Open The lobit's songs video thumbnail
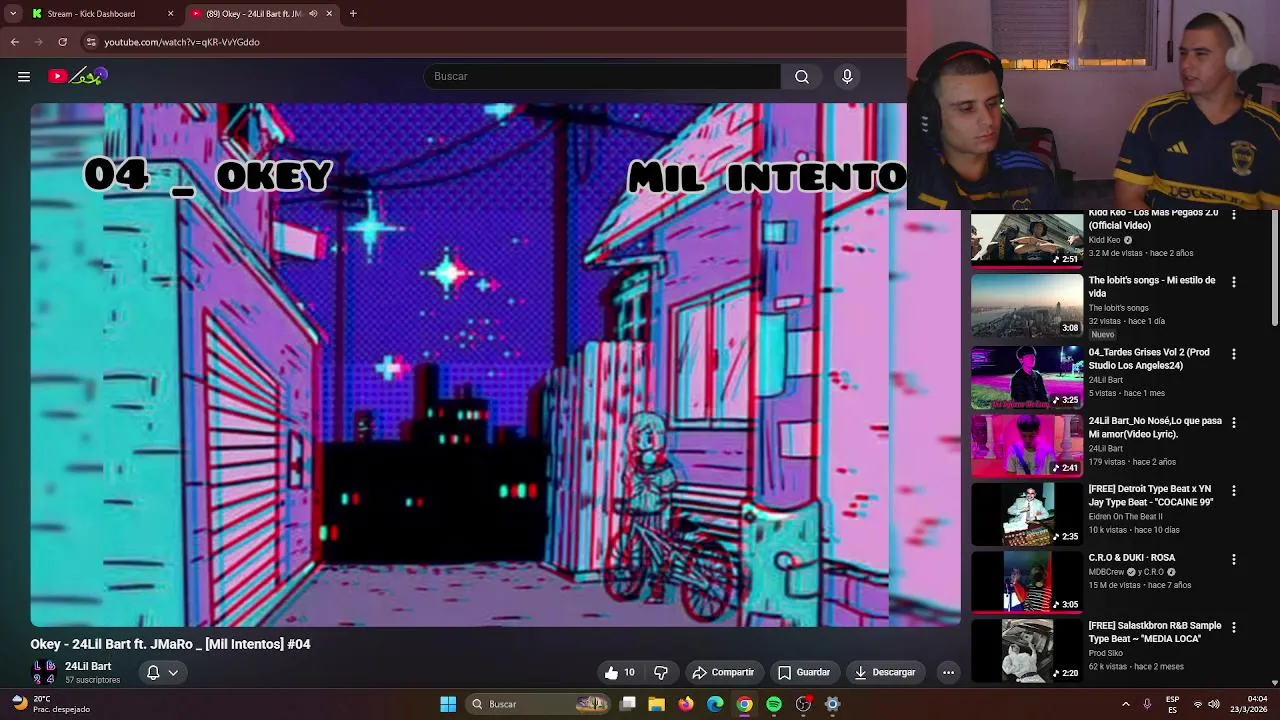1280x720 pixels. 1027,306
